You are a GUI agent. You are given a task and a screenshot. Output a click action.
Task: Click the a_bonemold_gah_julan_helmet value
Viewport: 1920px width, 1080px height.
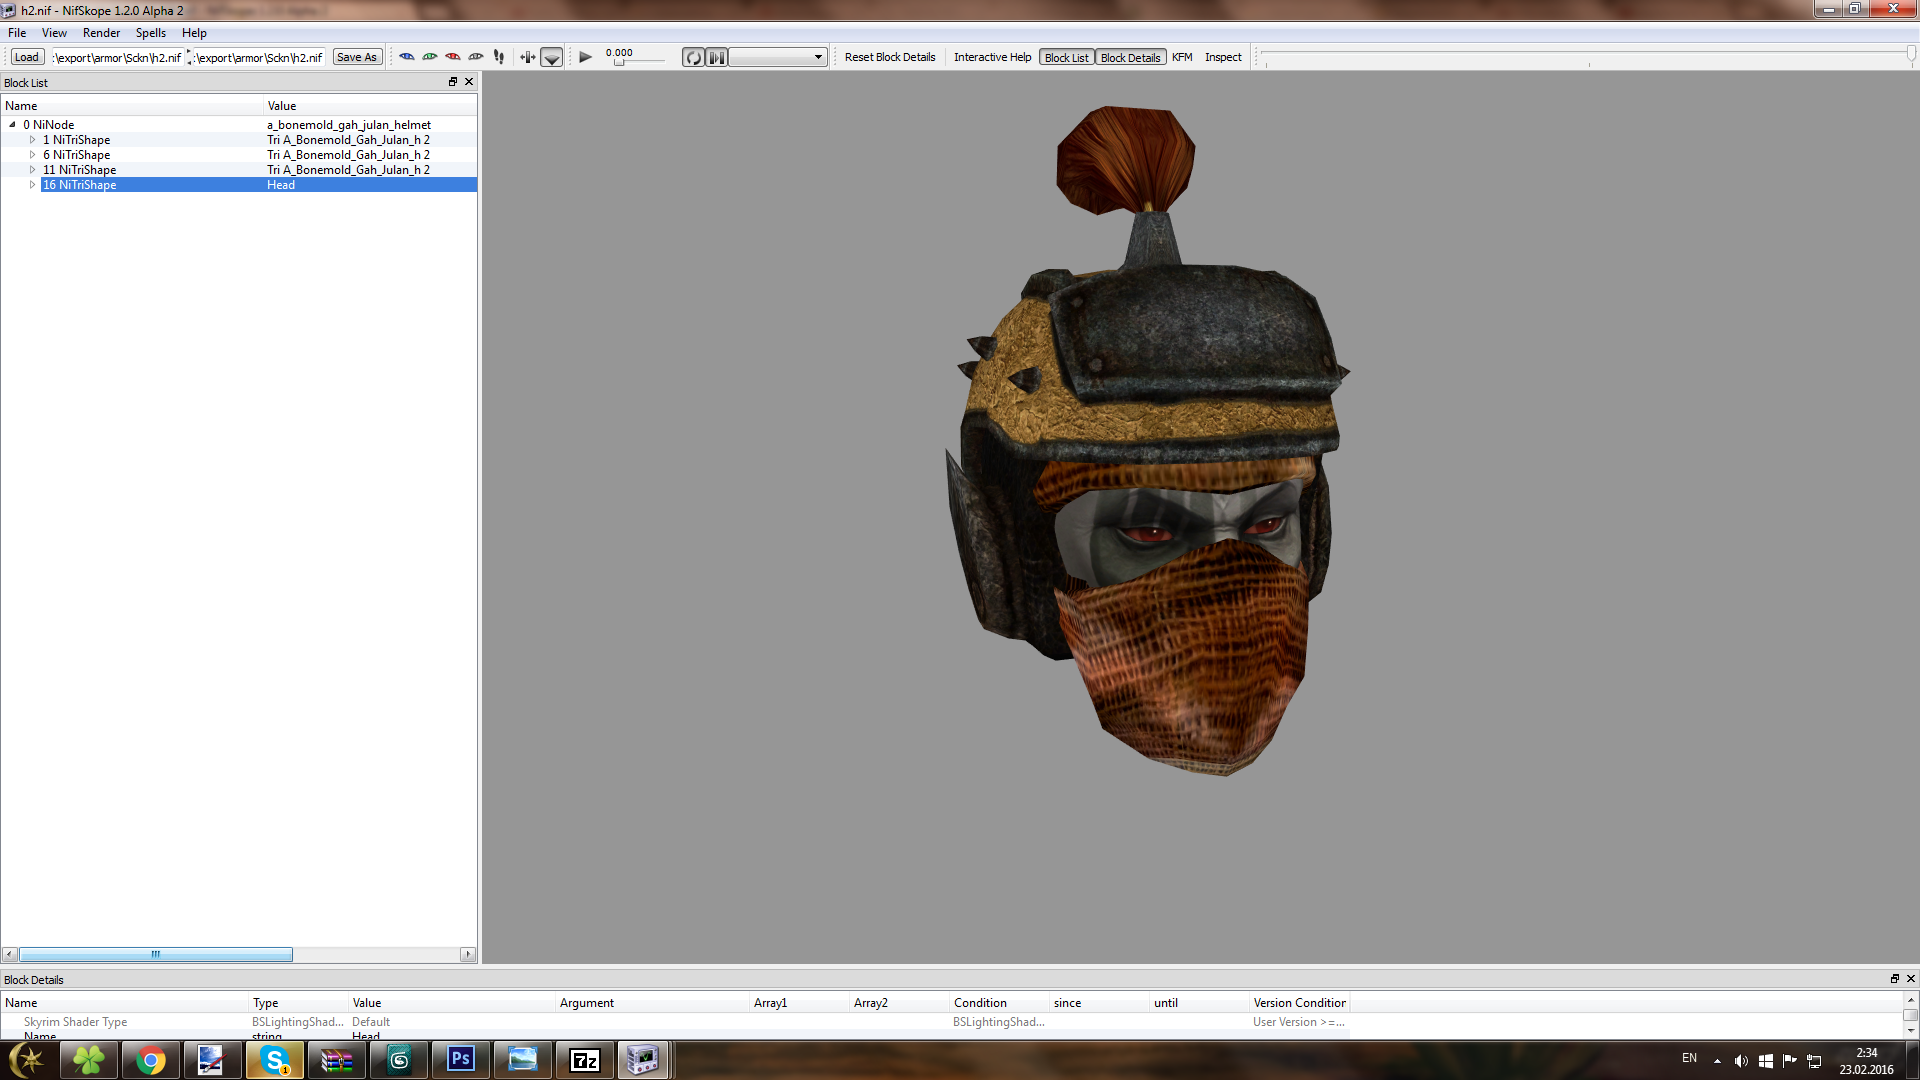click(x=349, y=125)
